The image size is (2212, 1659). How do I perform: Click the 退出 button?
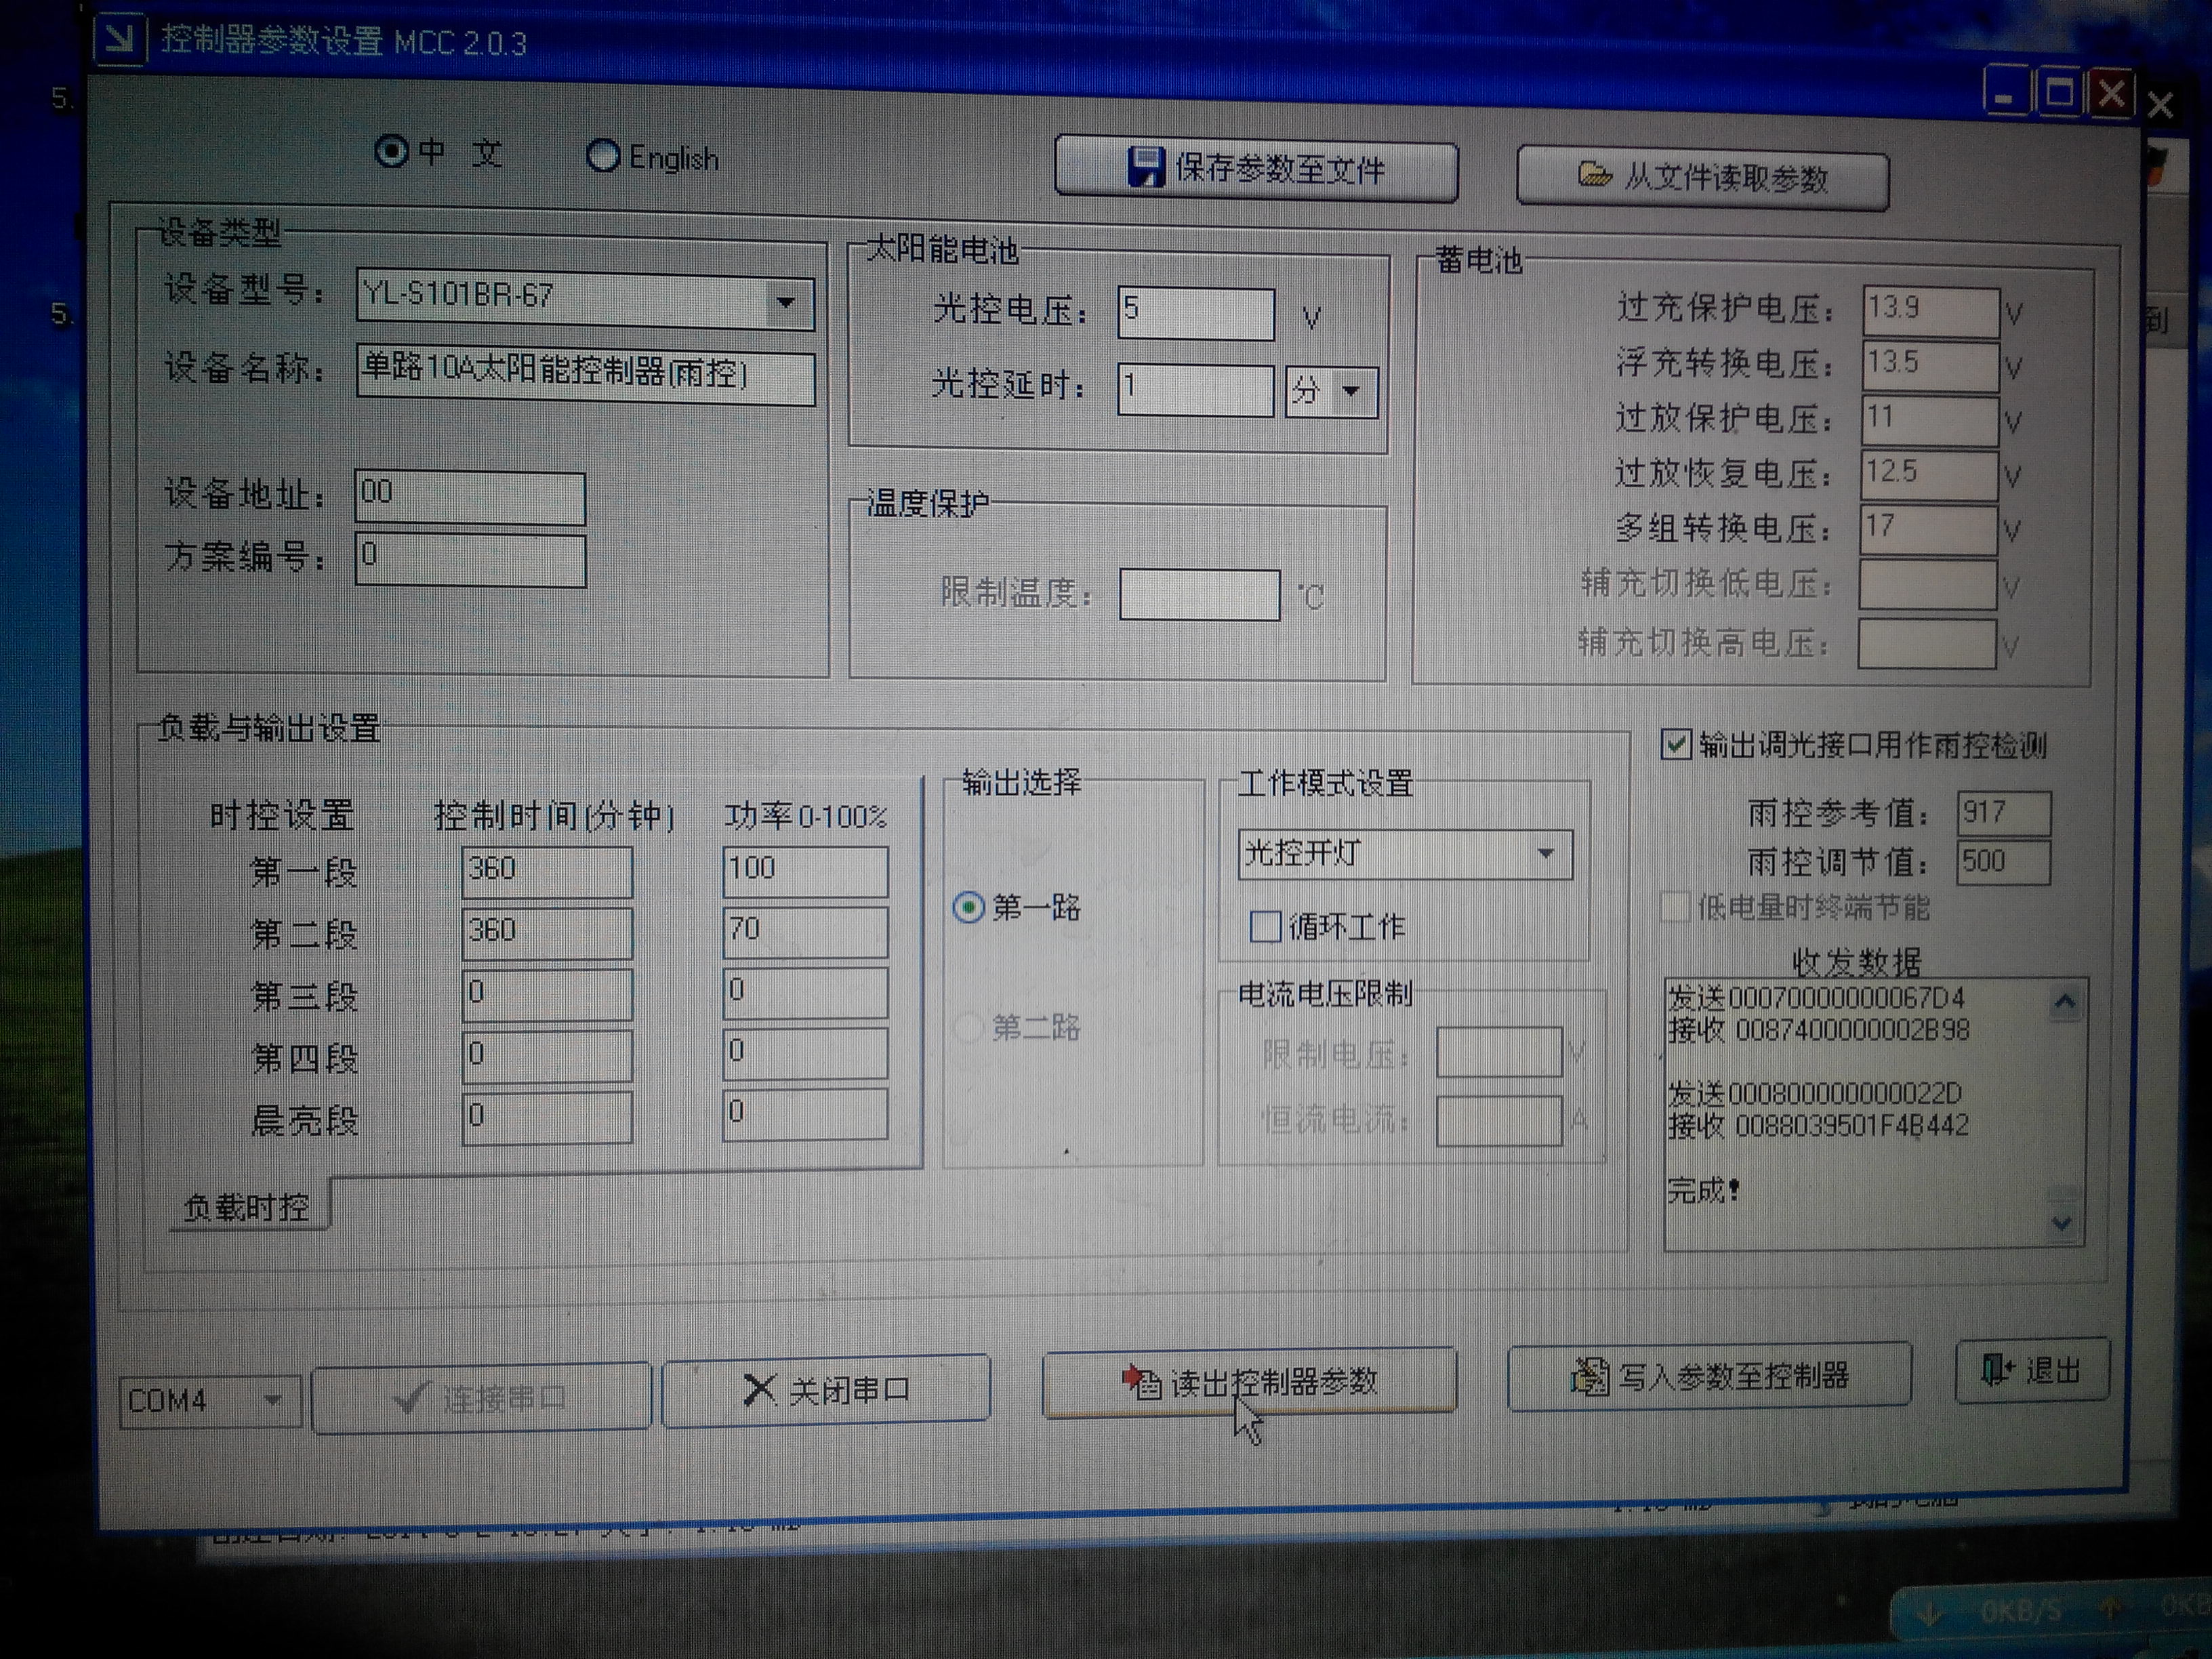pos(2032,1369)
